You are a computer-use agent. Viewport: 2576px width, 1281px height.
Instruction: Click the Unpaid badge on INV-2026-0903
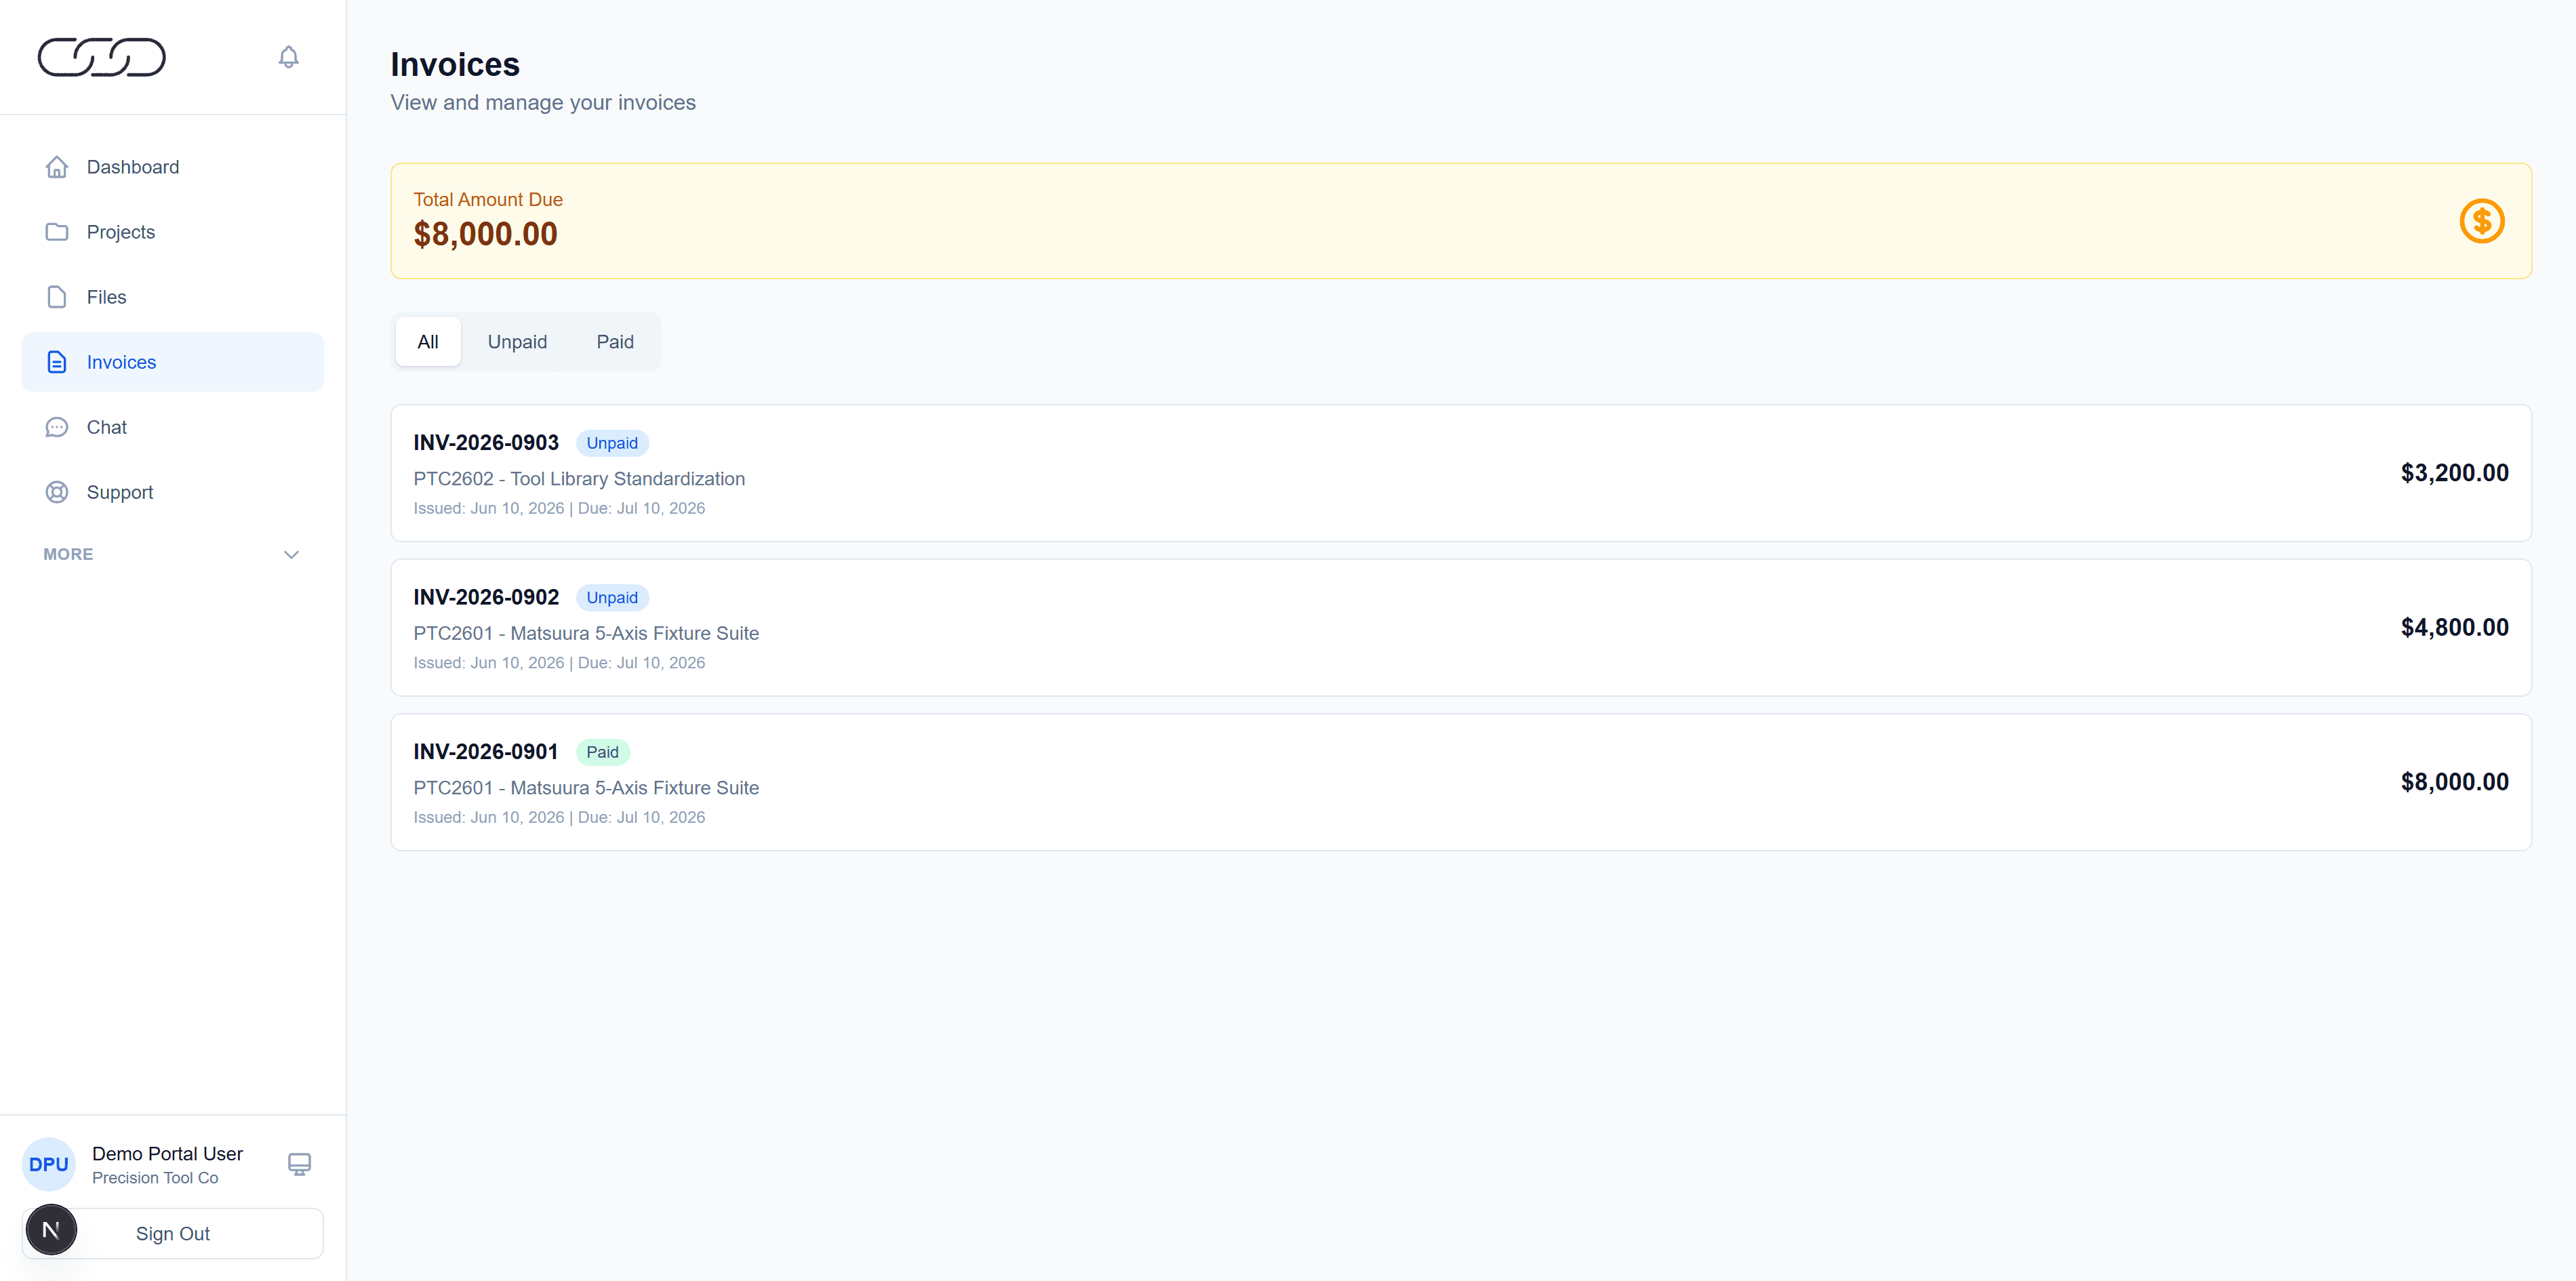[612, 443]
